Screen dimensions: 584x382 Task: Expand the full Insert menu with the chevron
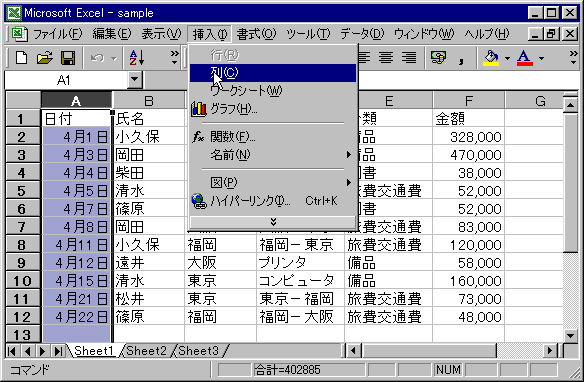click(x=273, y=222)
